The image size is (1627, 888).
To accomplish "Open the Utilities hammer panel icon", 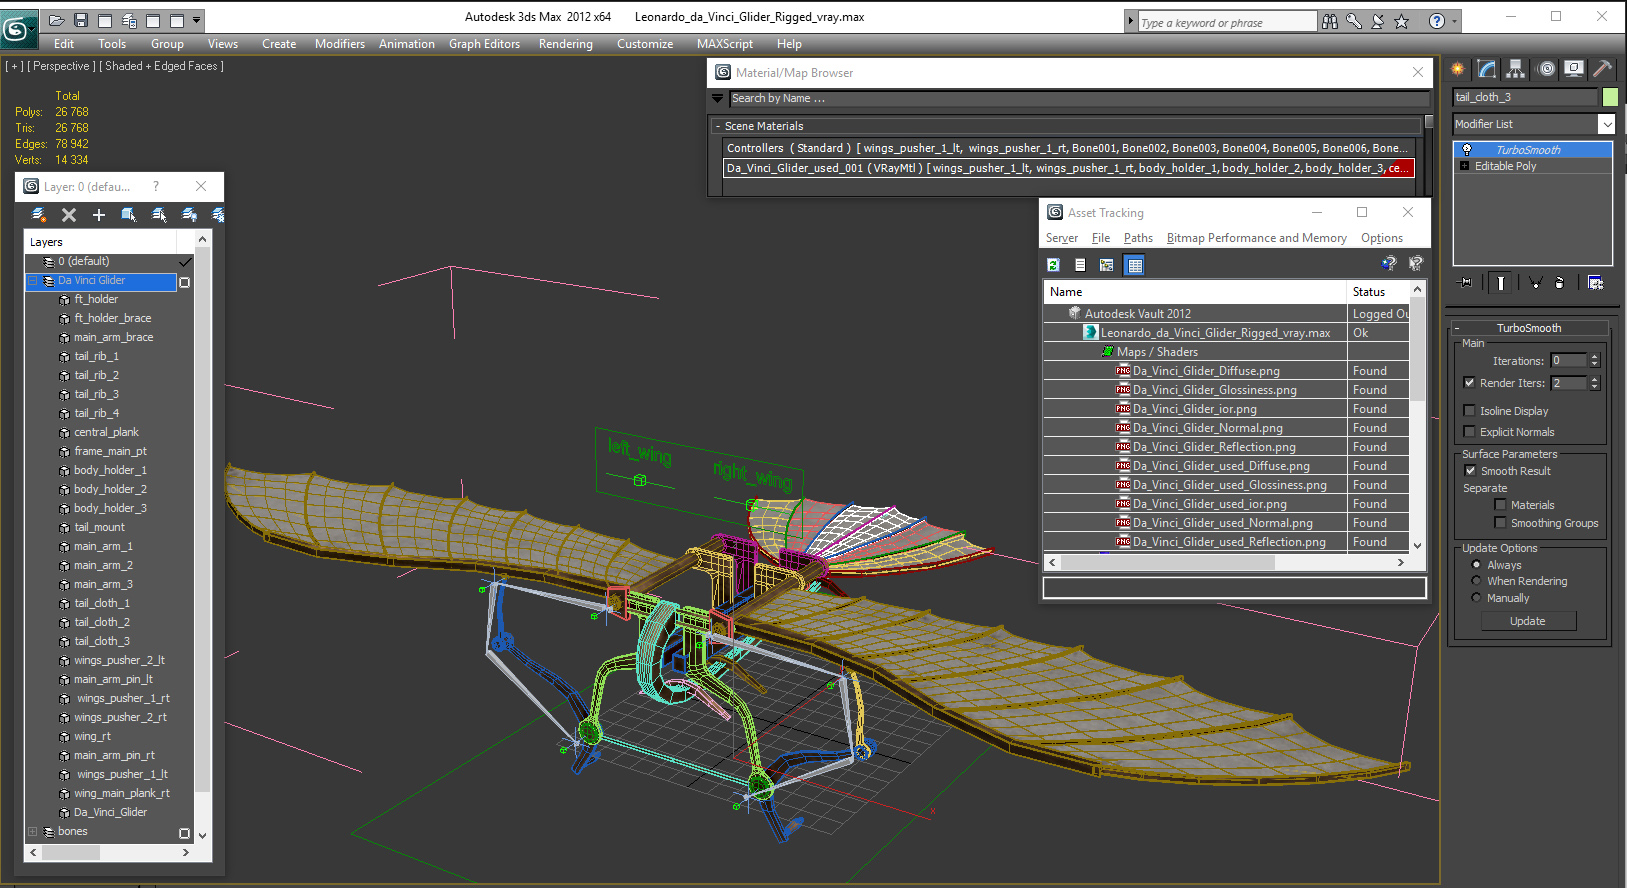I will 1603,69.
